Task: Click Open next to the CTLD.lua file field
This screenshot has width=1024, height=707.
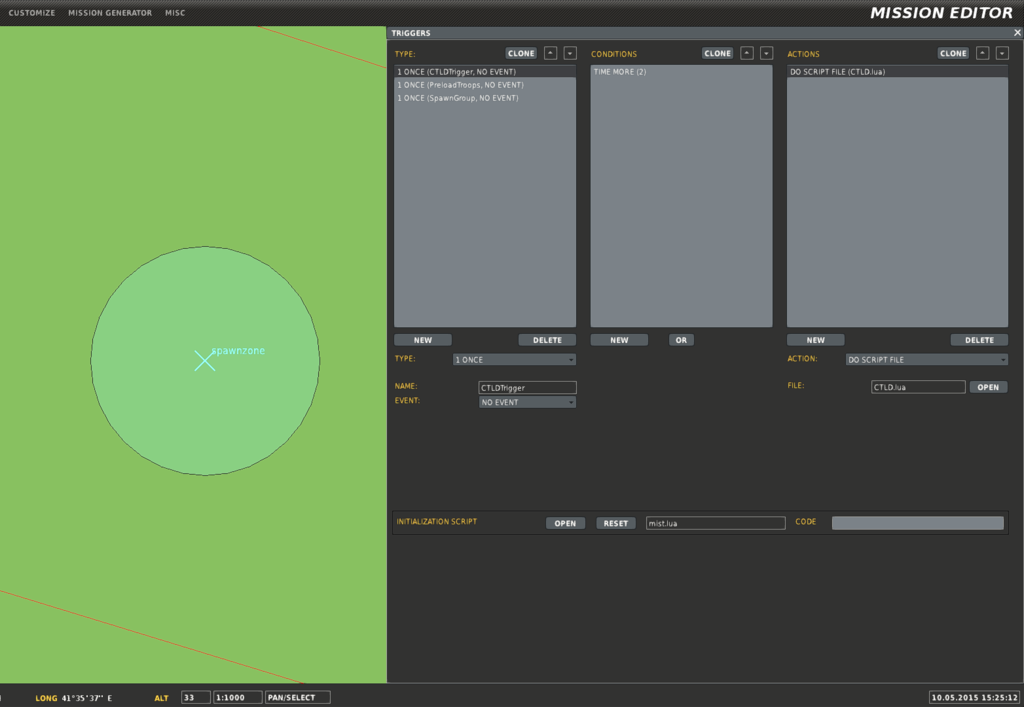Action: tap(987, 387)
